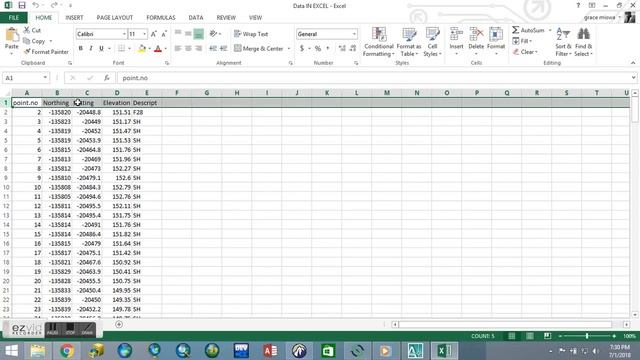Switch to Page Break Preview view
This screenshot has width=640, height=360.
(547, 336)
